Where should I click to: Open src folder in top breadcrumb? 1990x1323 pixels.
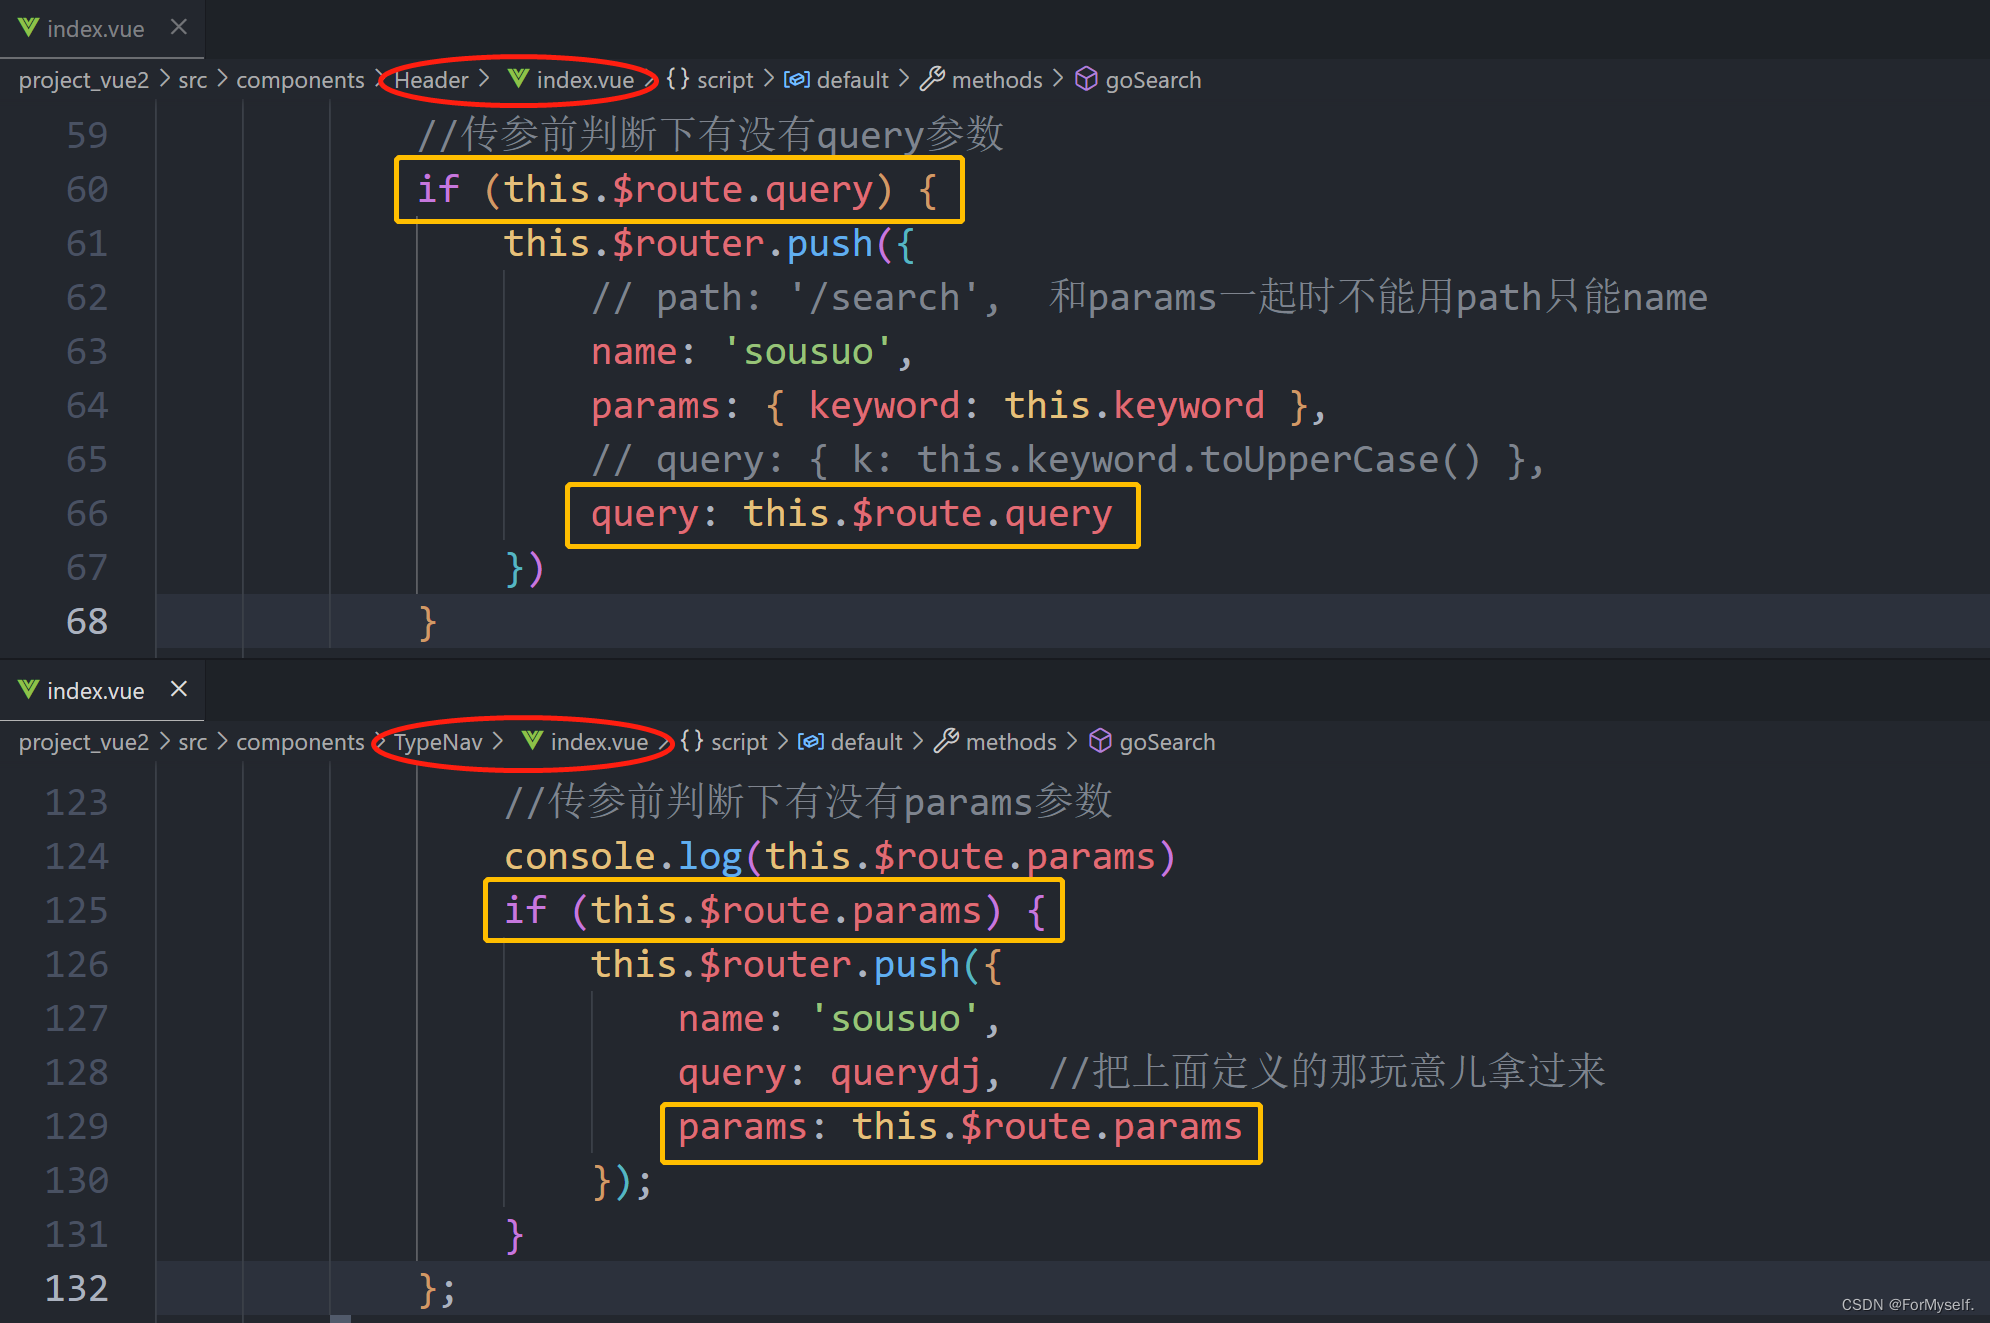click(193, 80)
